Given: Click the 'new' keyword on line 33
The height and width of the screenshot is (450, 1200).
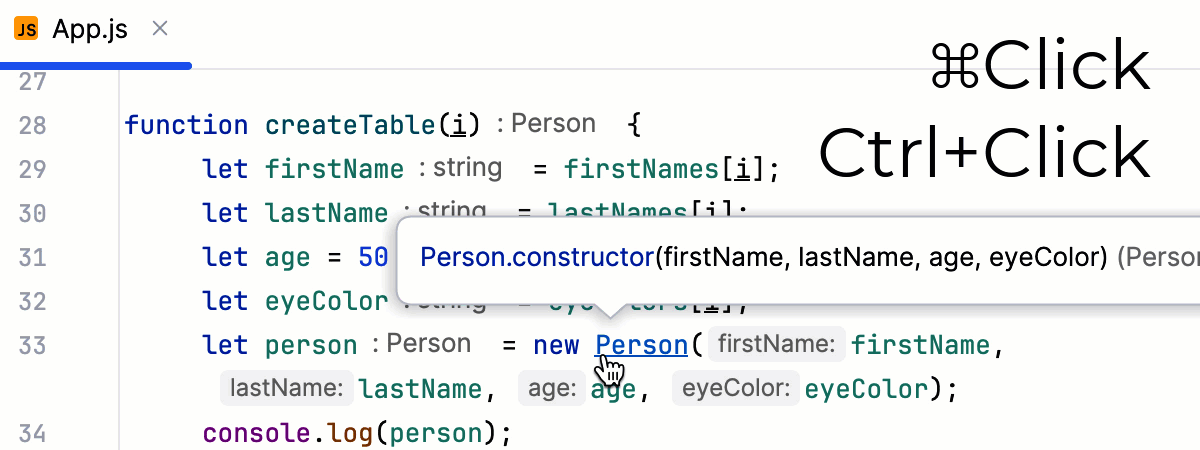Looking at the screenshot, I should 556,345.
